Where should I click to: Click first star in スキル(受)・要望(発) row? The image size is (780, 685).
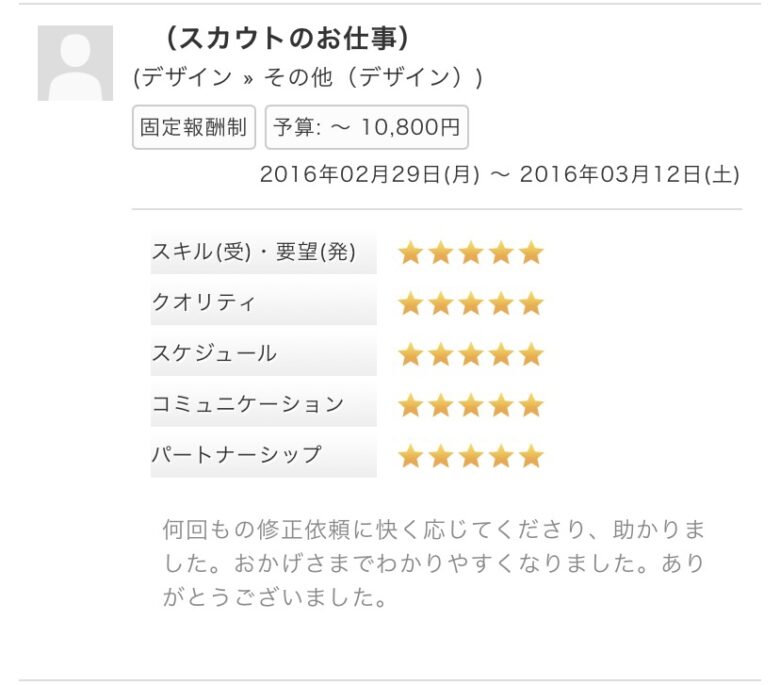(x=410, y=253)
